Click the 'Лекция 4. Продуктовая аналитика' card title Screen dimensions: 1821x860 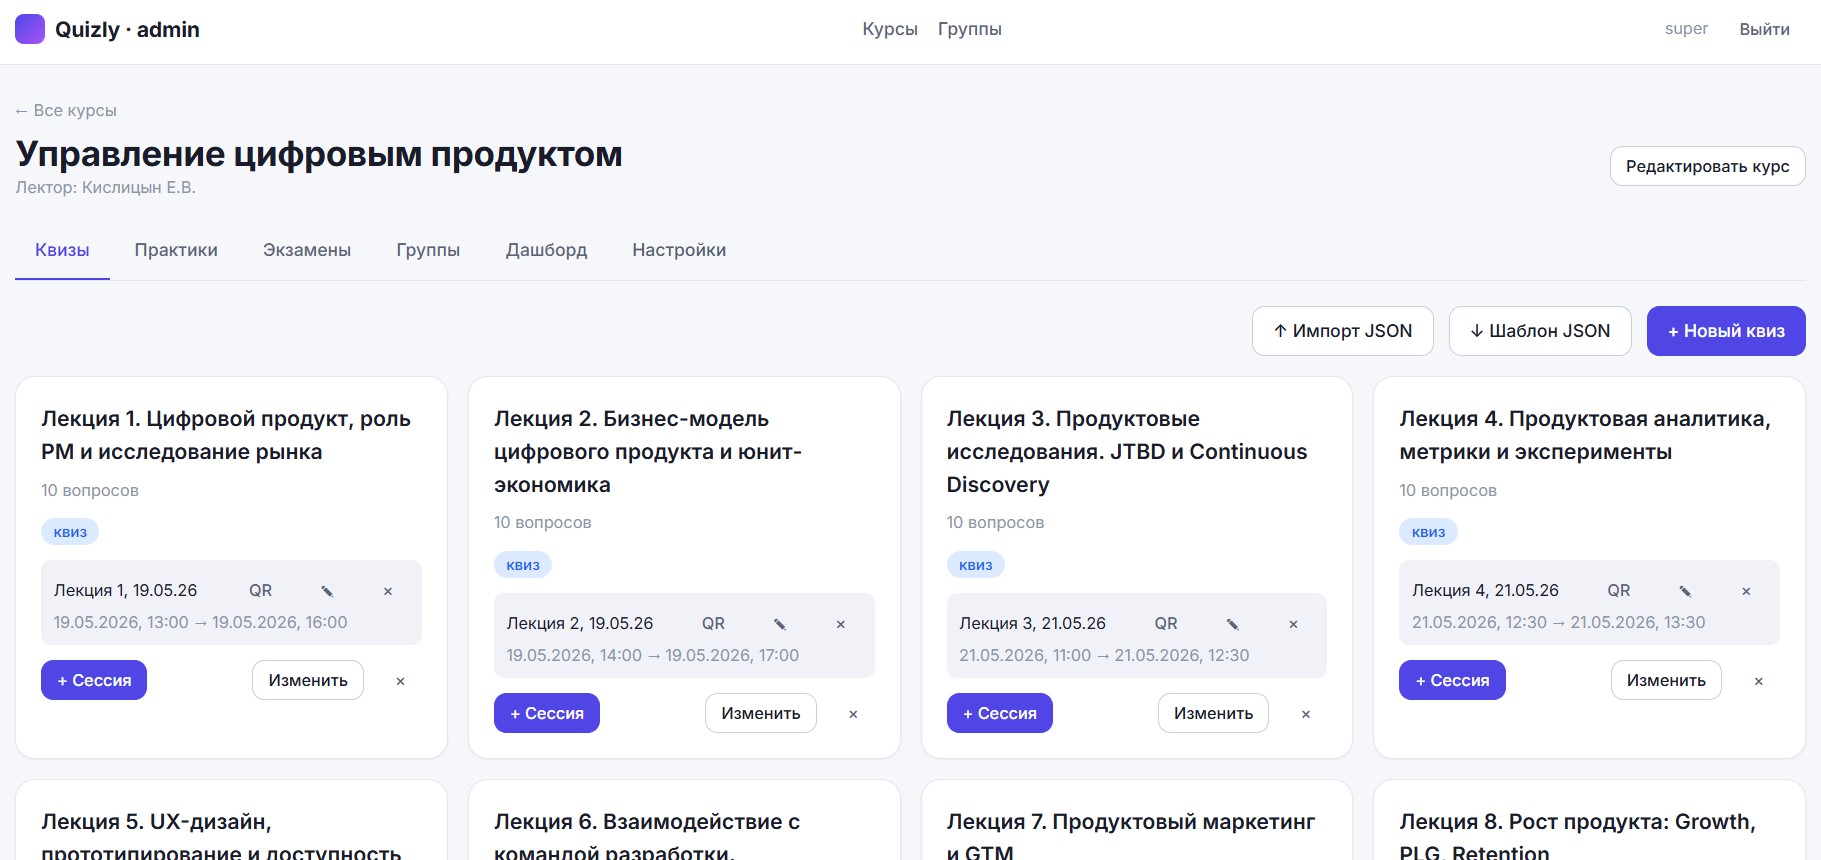click(x=1585, y=435)
